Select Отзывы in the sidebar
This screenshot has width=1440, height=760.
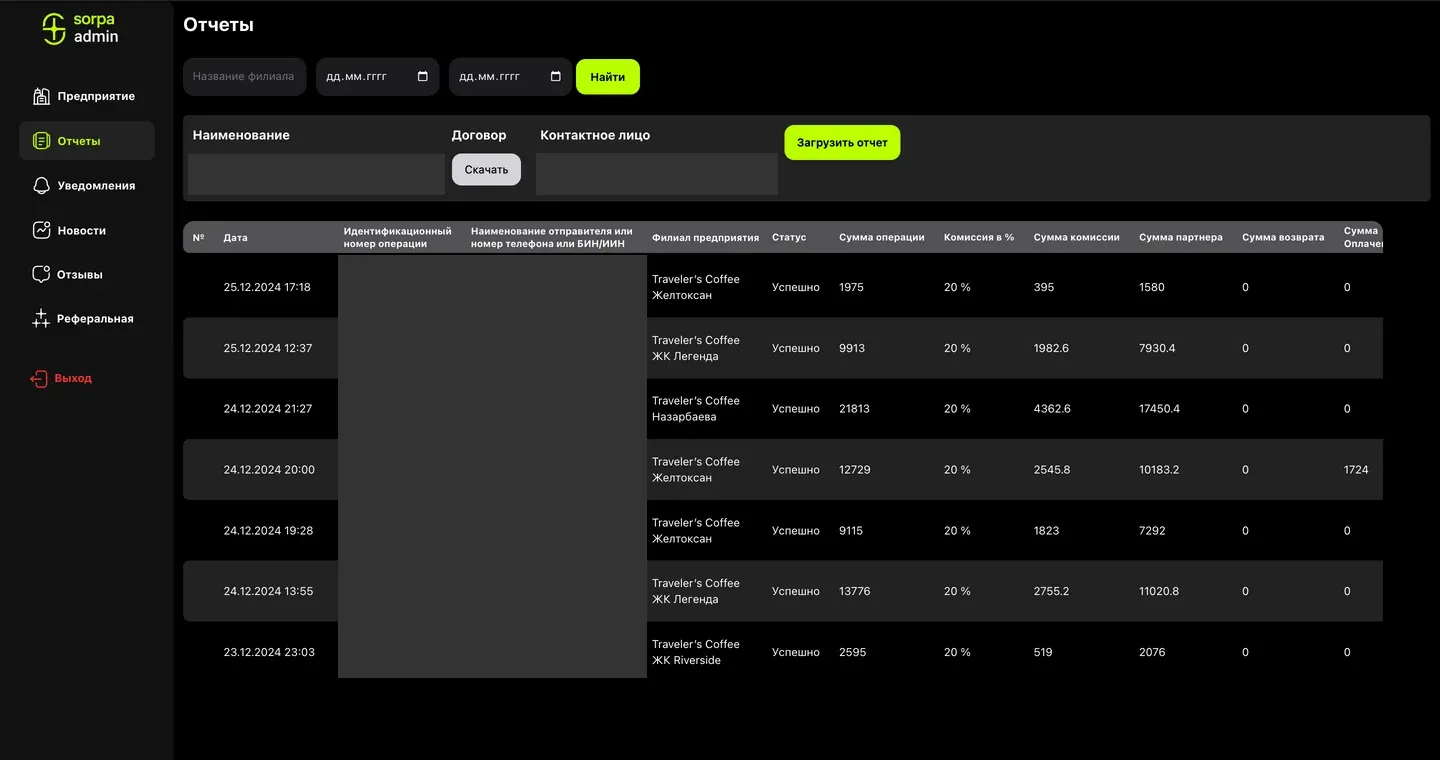point(87,274)
